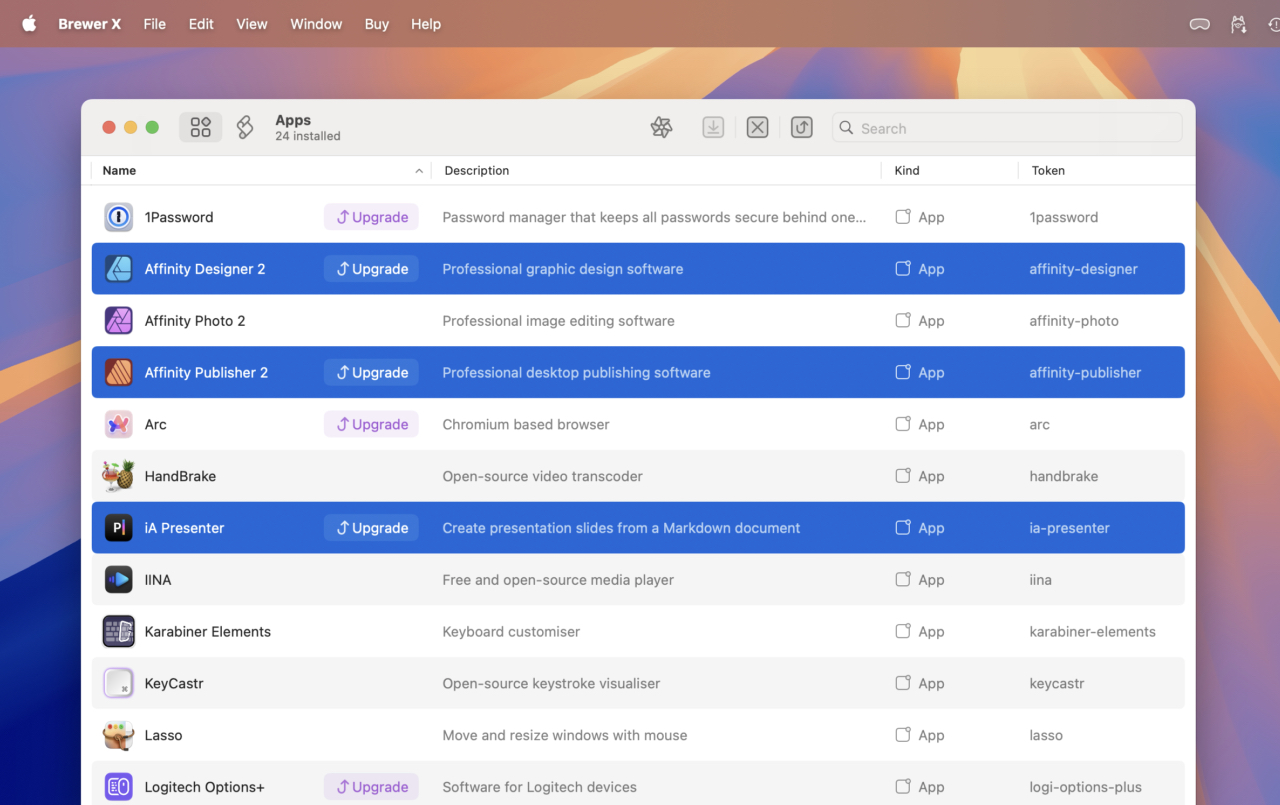
Task: Click the 'keycastr' token
Action: click(1057, 683)
